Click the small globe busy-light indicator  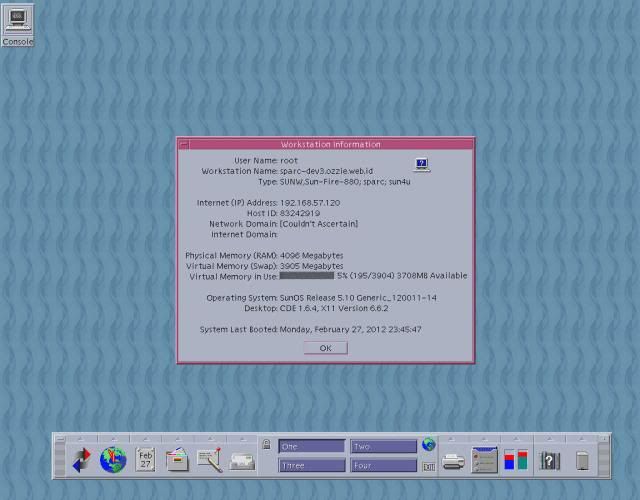(x=429, y=444)
